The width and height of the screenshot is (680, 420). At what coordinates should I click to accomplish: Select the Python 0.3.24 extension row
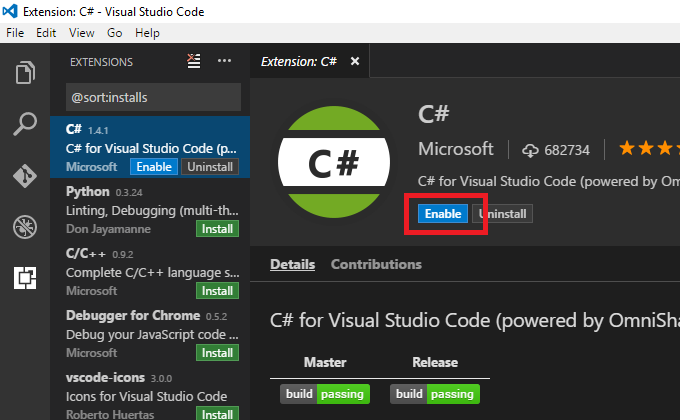[x=150, y=209]
